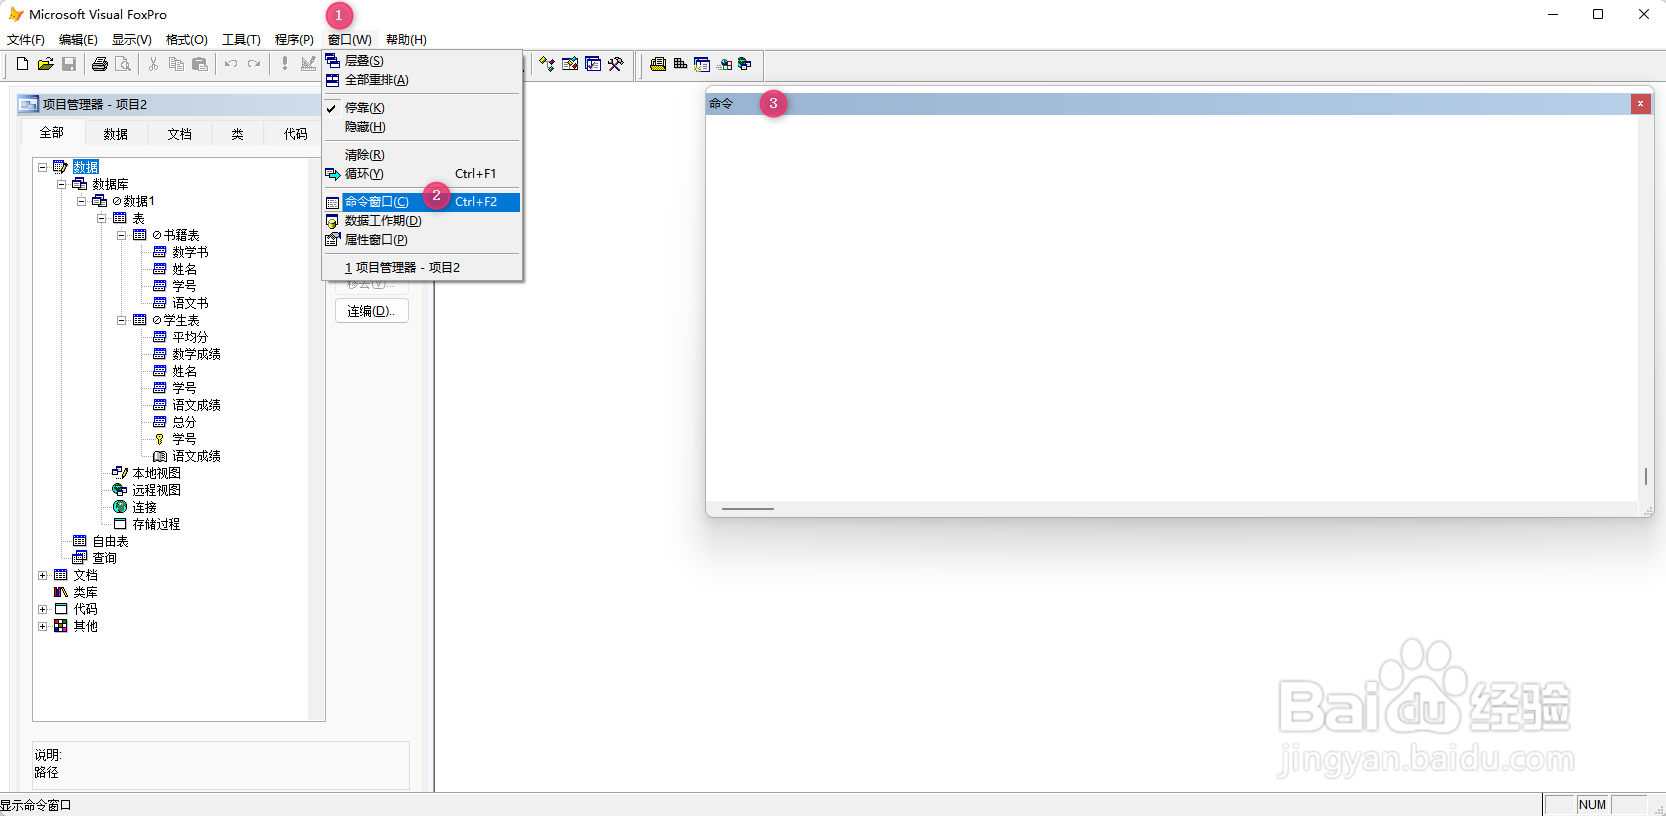Click the Print toolbar icon
1666x816 pixels.
pos(100,64)
